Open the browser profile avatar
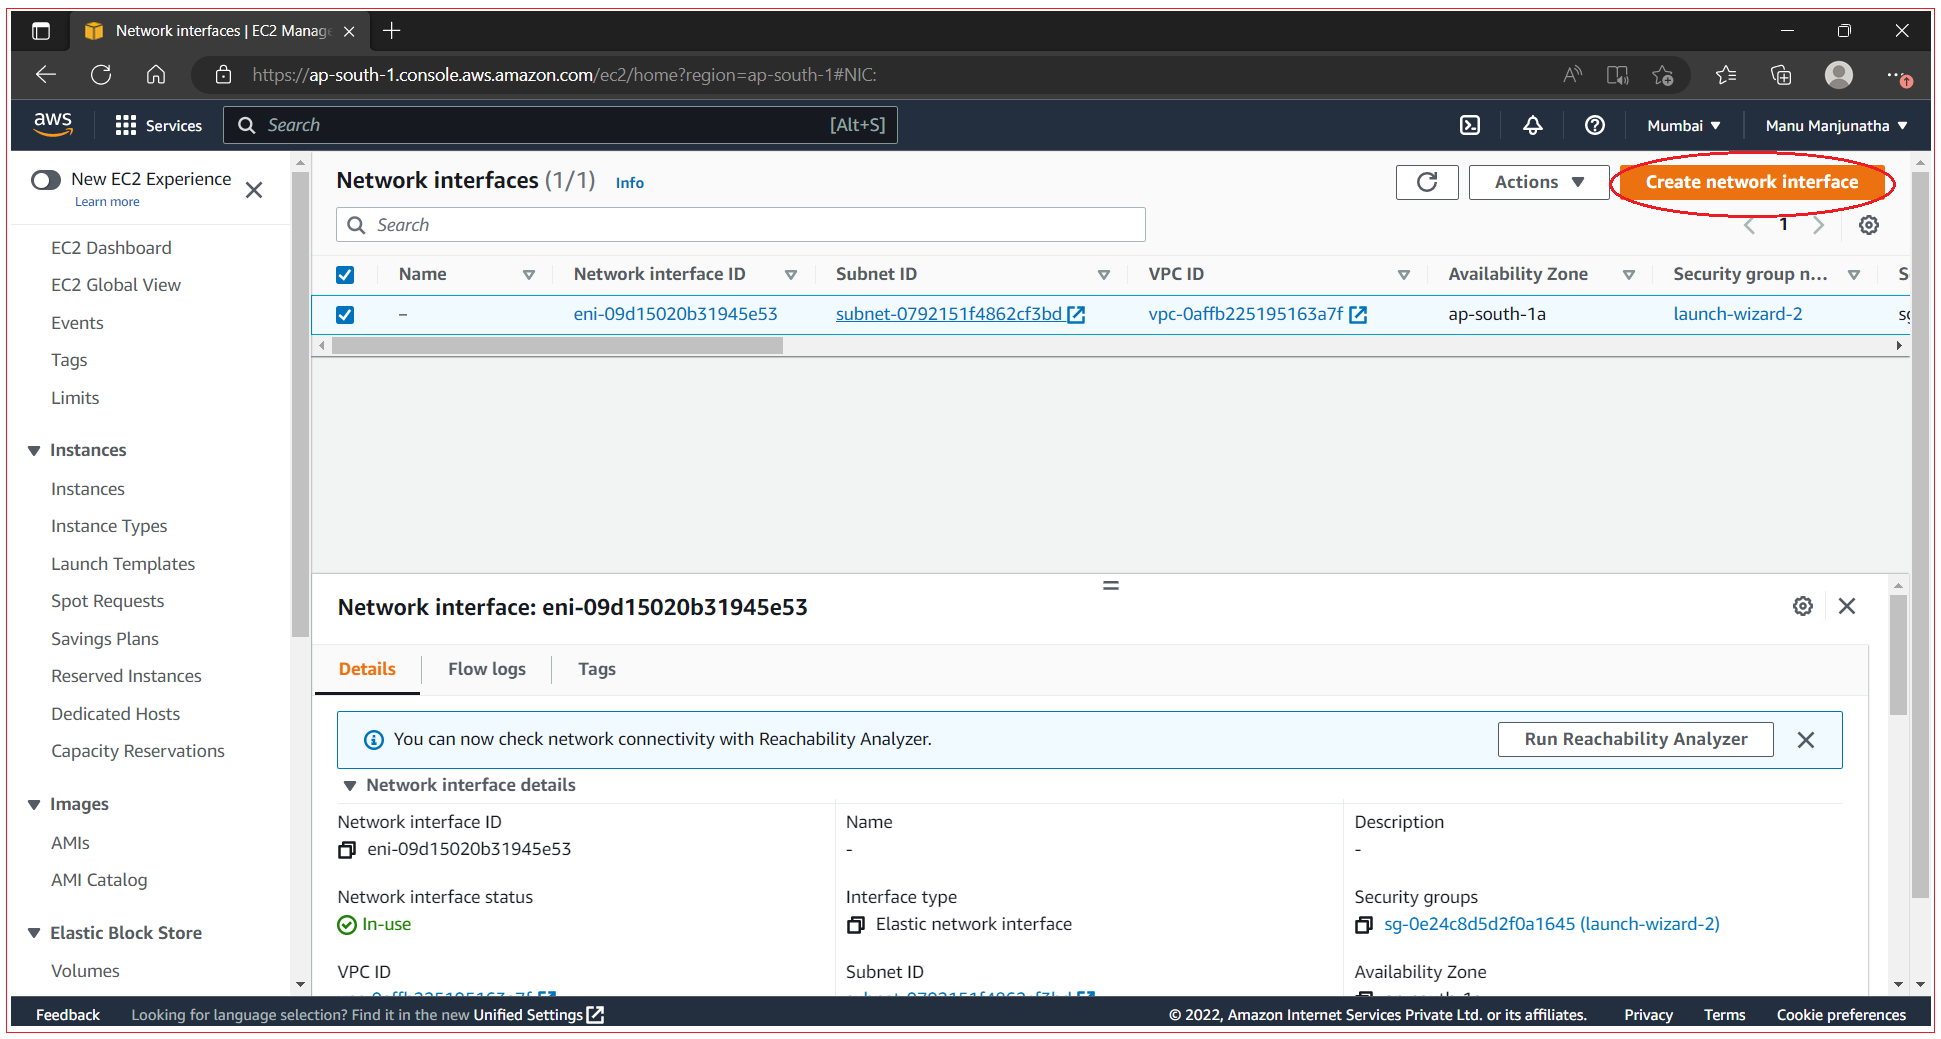The height and width of the screenshot is (1039, 1941). pyautogui.click(x=1838, y=75)
